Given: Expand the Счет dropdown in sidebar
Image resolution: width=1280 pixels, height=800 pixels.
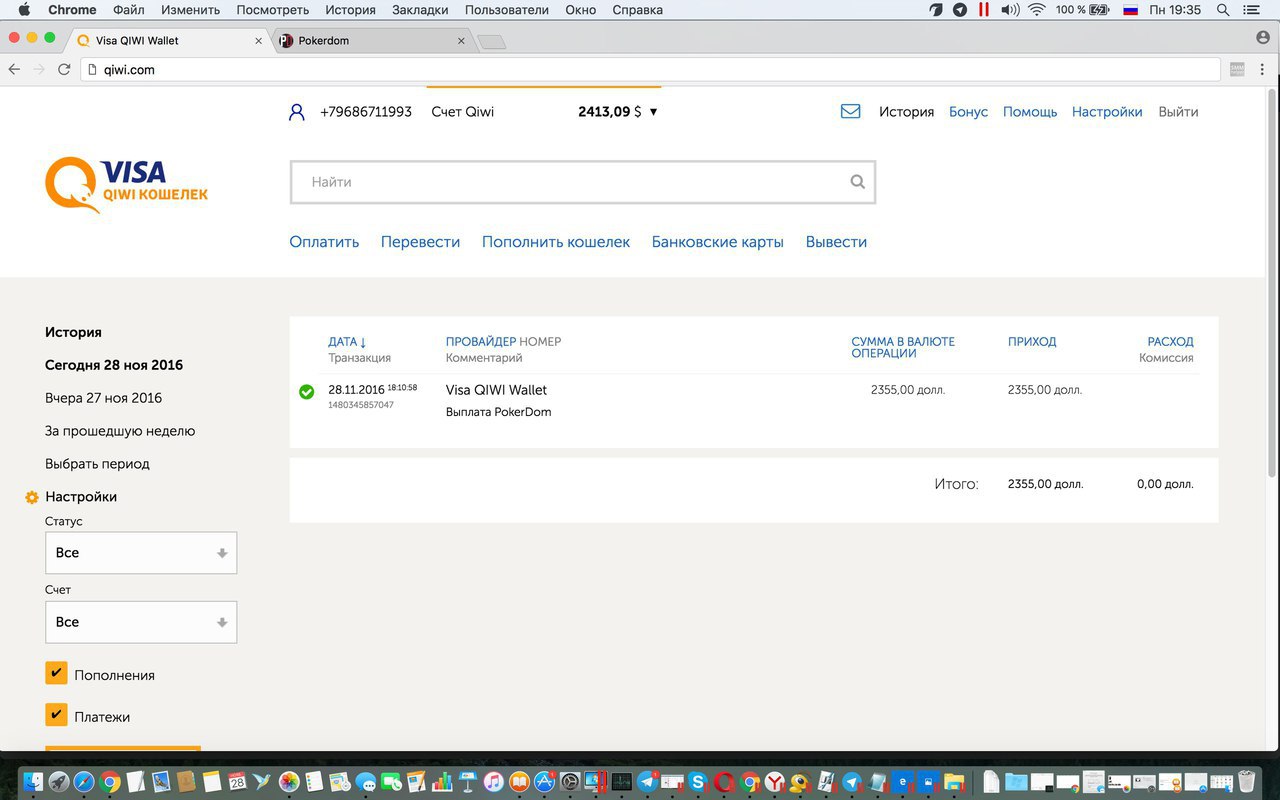Looking at the screenshot, I should point(141,622).
